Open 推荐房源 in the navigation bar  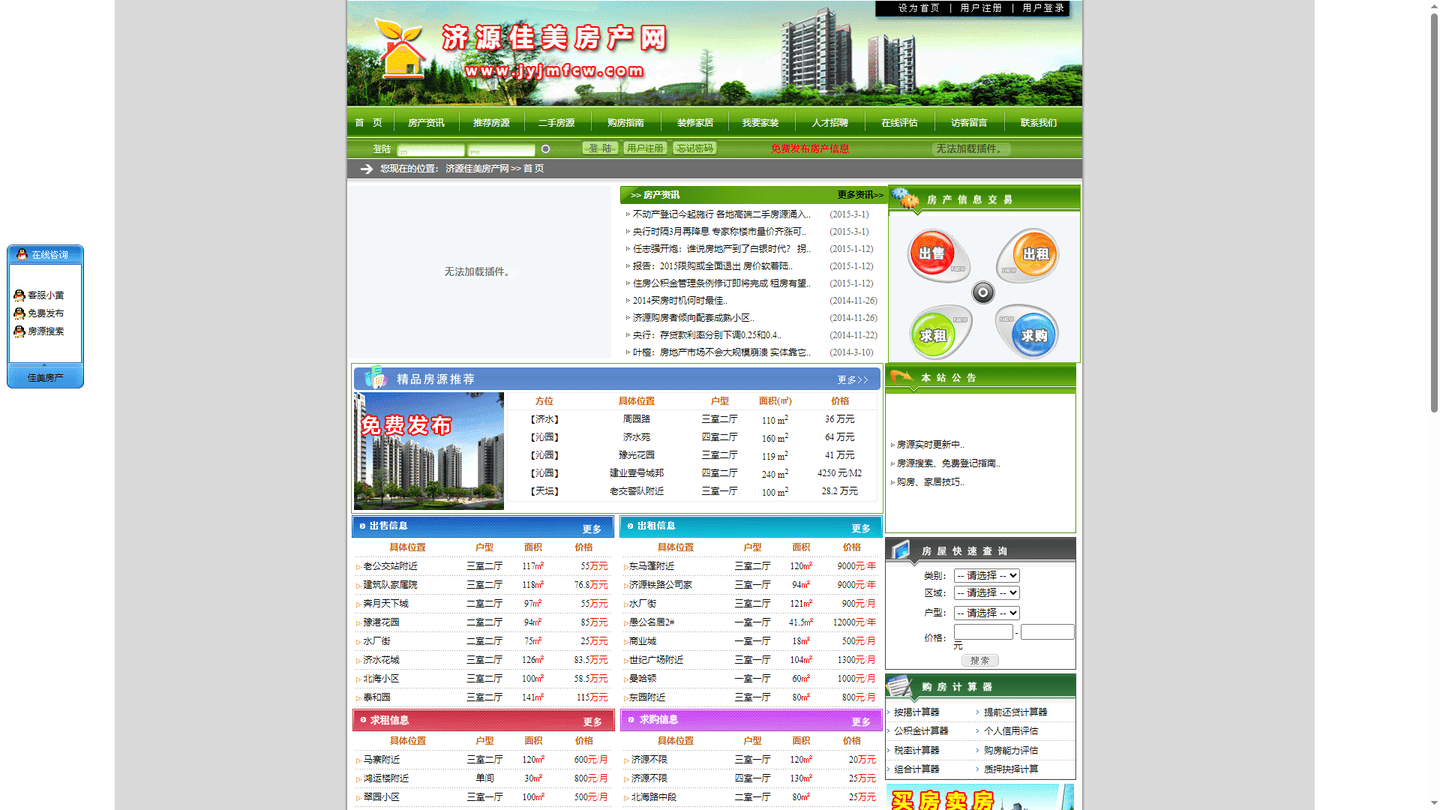click(491, 123)
